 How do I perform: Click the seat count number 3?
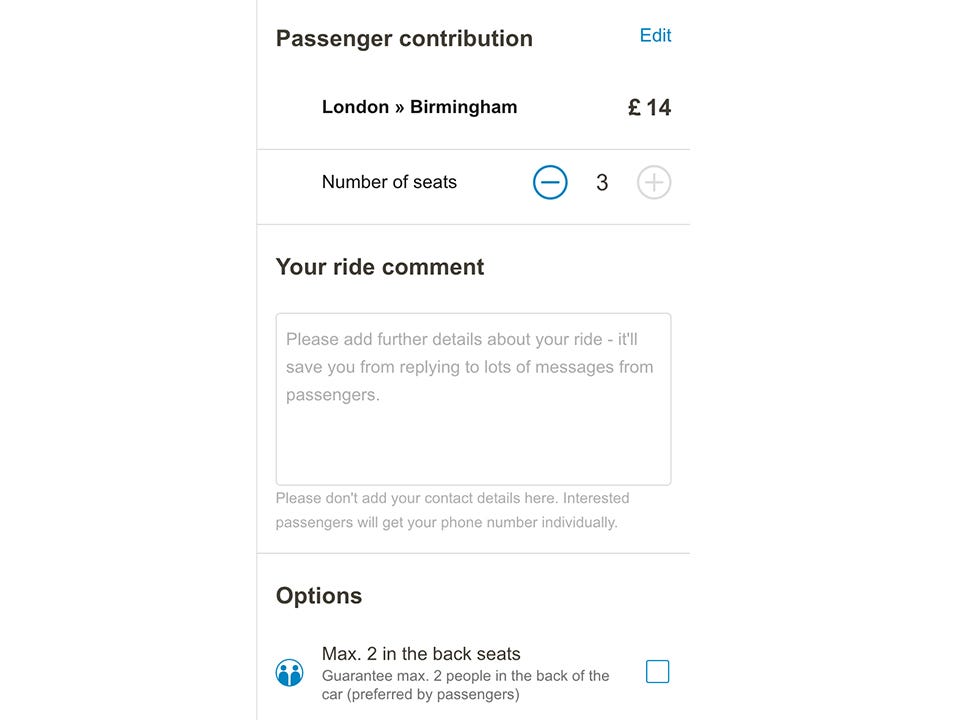tap(602, 183)
